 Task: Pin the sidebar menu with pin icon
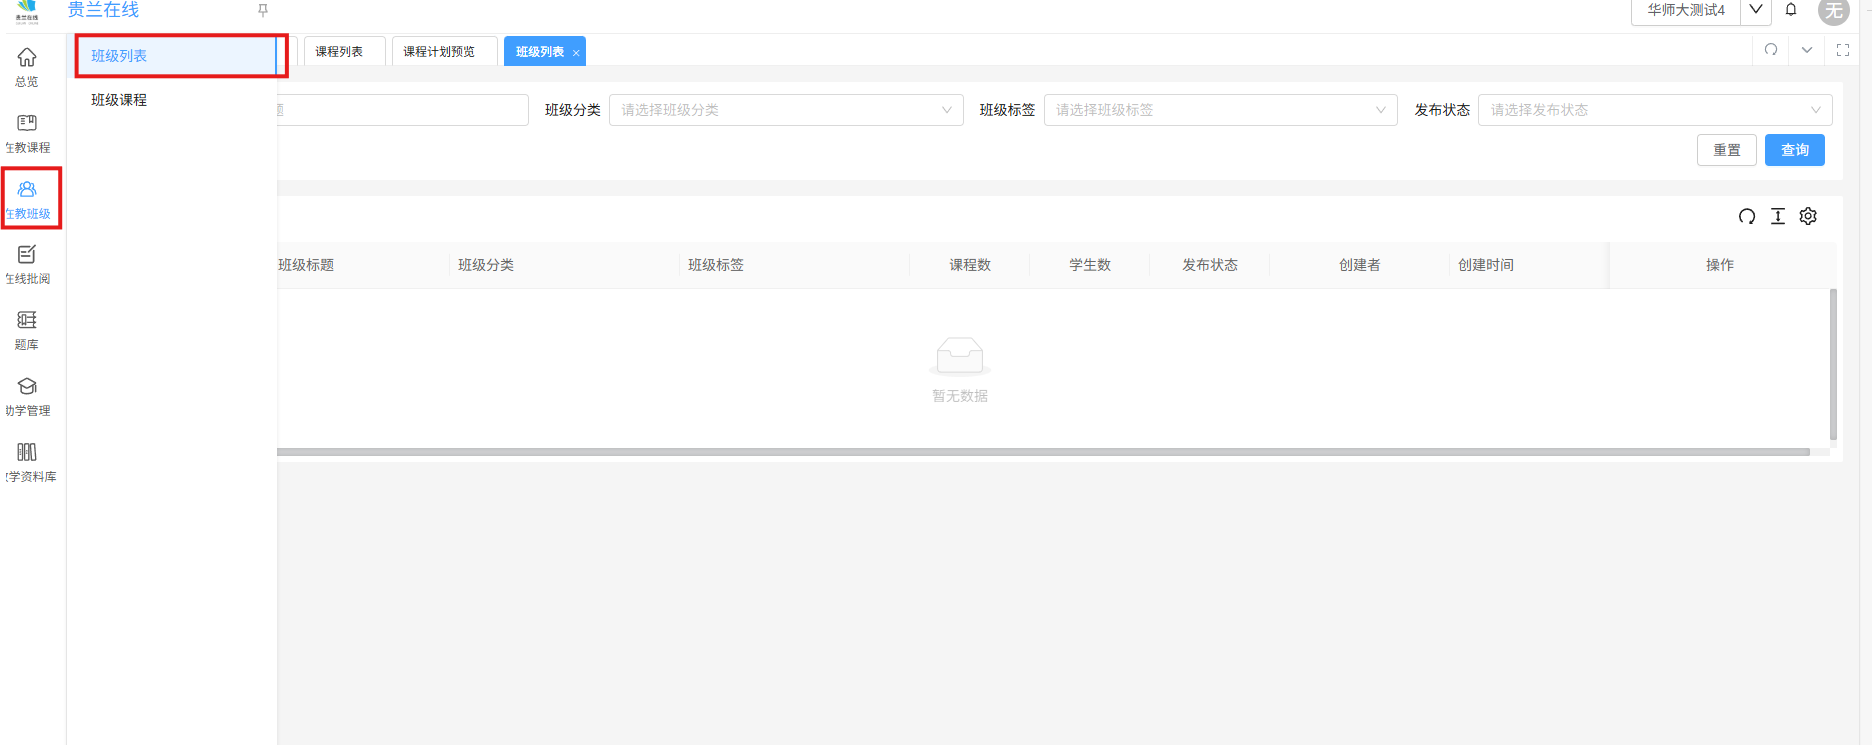pos(263,10)
